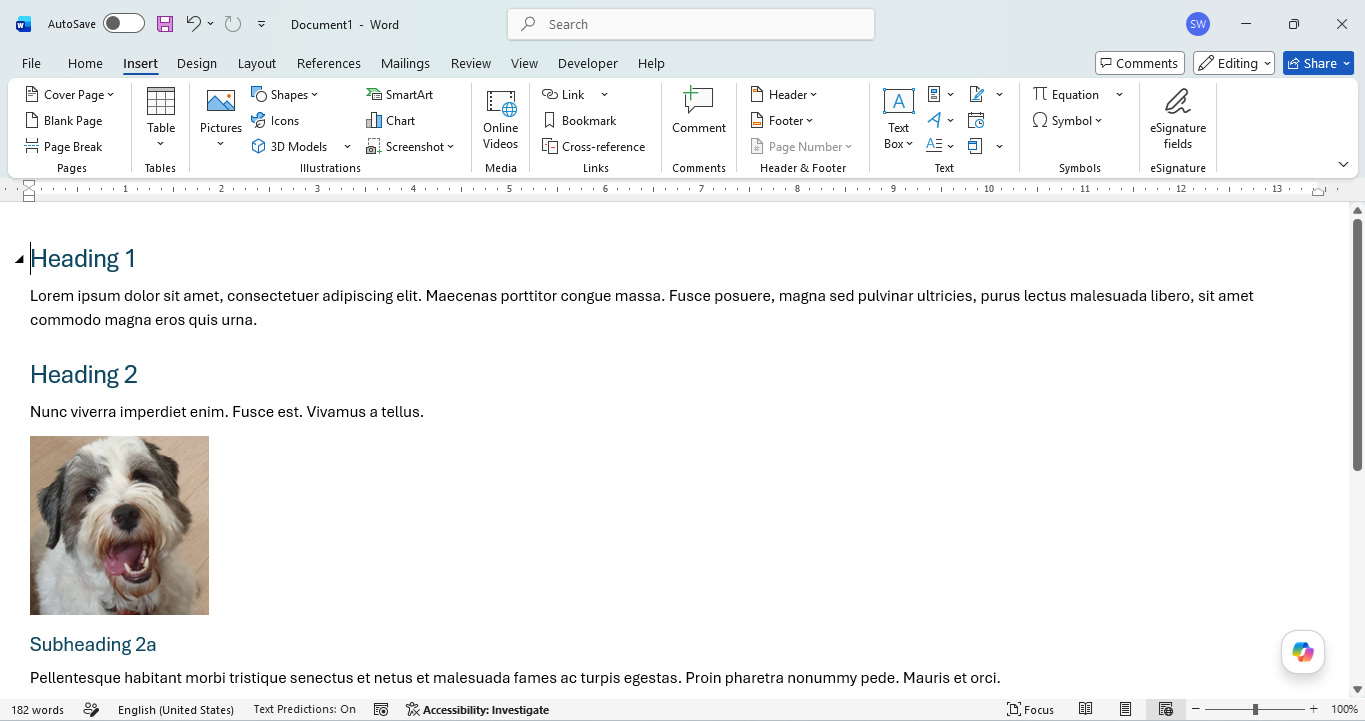The width and height of the screenshot is (1365, 721).
Task: Open eSignature fields
Action: pyautogui.click(x=1178, y=119)
